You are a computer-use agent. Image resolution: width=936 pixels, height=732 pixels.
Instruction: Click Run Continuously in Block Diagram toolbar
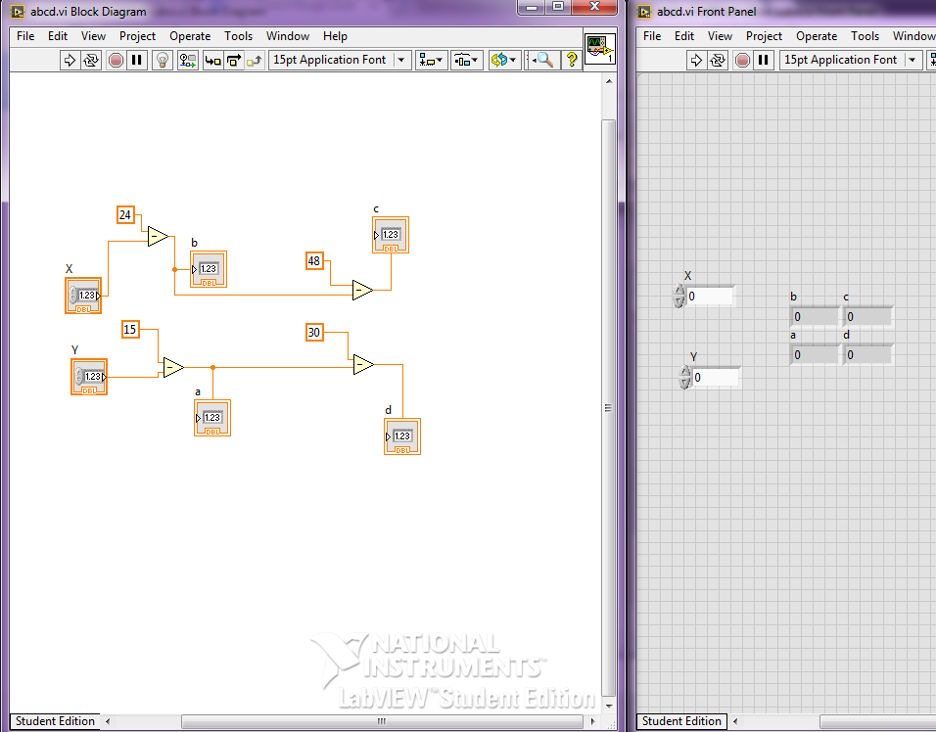(91, 60)
